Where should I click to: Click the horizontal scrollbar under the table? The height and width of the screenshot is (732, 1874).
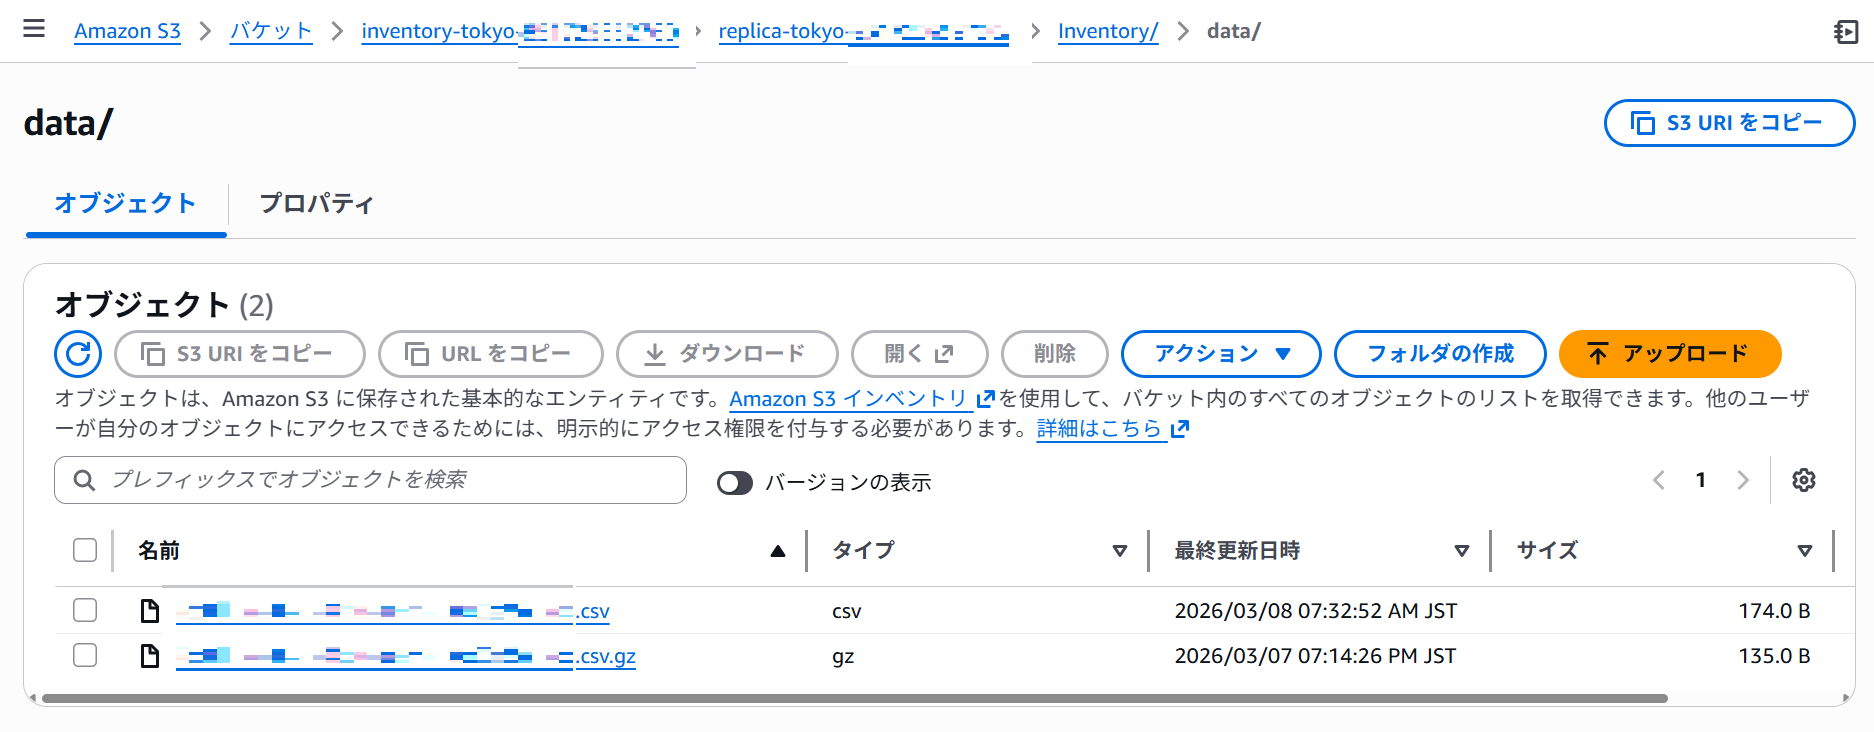coord(853,698)
